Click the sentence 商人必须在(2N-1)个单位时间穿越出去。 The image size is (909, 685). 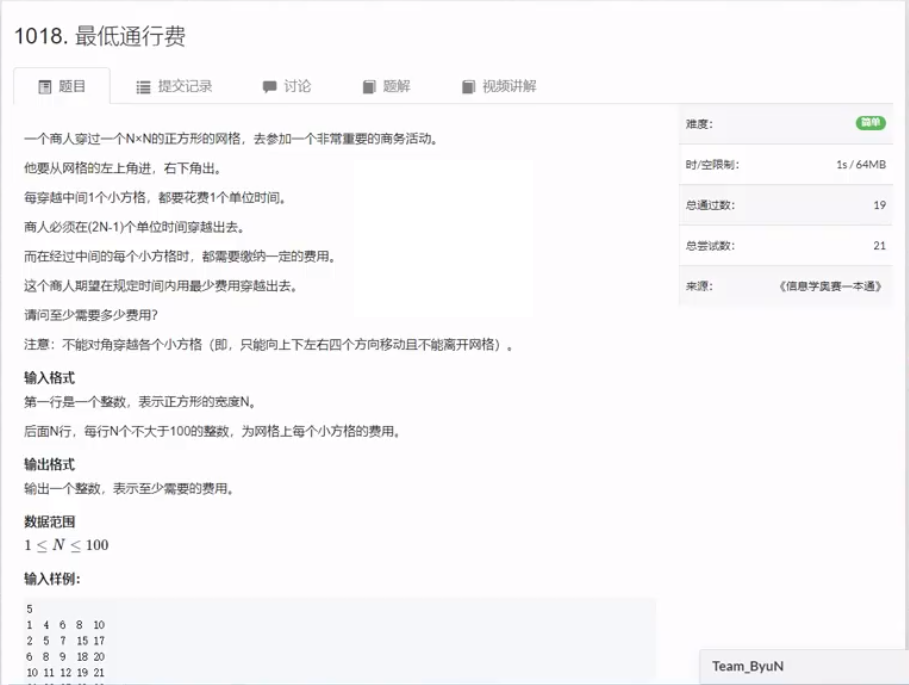tap(134, 227)
